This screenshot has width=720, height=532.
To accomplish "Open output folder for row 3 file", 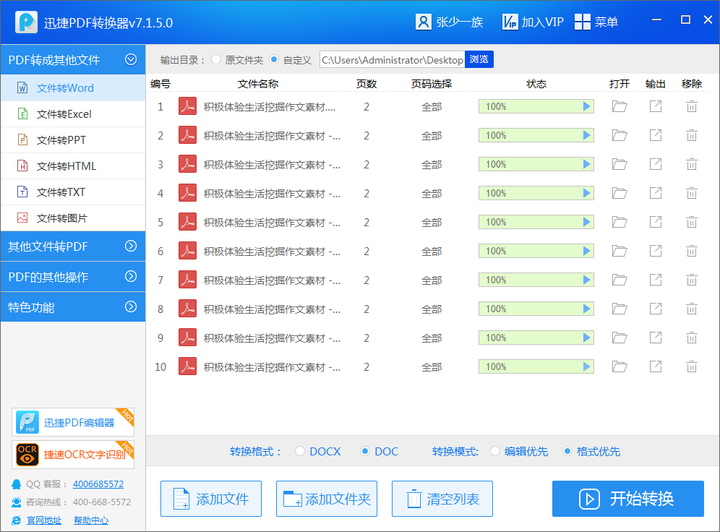I will pos(619,164).
